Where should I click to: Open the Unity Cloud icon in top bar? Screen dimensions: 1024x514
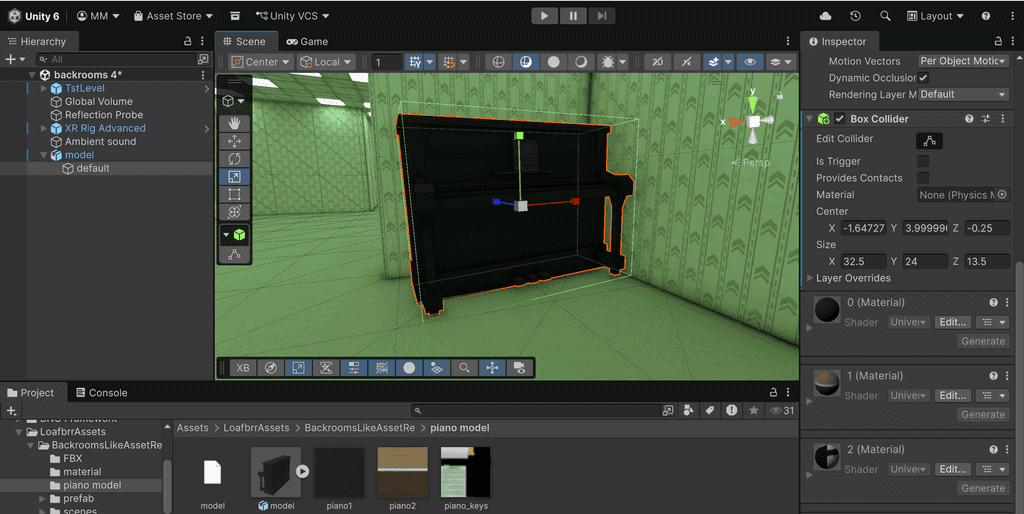(x=825, y=16)
